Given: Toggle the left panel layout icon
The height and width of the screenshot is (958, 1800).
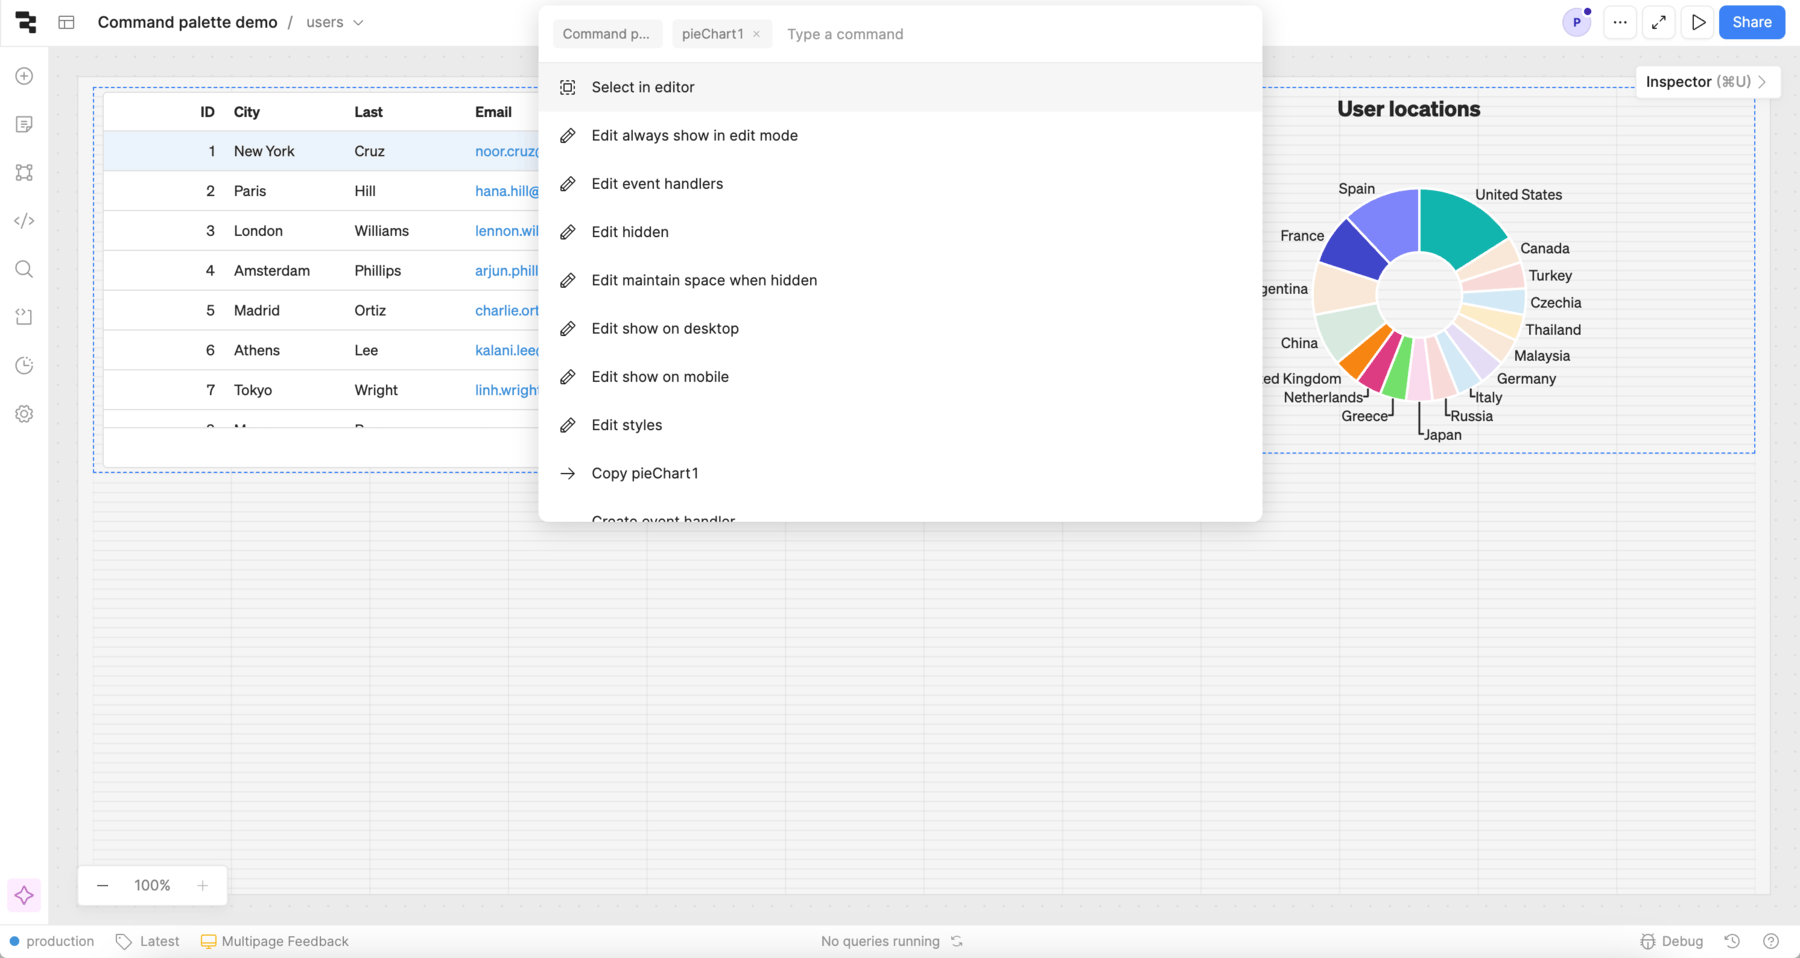Looking at the screenshot, I should (x=67, y=22).
